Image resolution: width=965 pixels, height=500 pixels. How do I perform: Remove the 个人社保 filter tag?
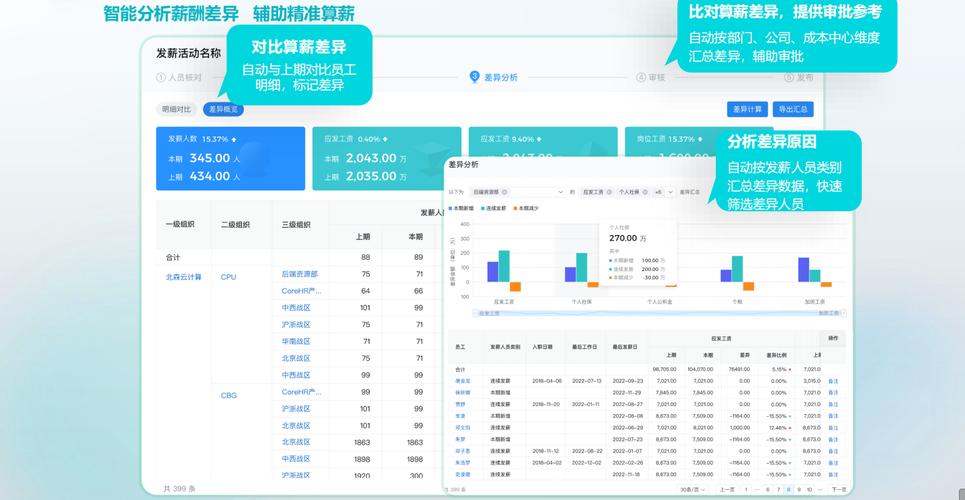[x=644, y=192]
